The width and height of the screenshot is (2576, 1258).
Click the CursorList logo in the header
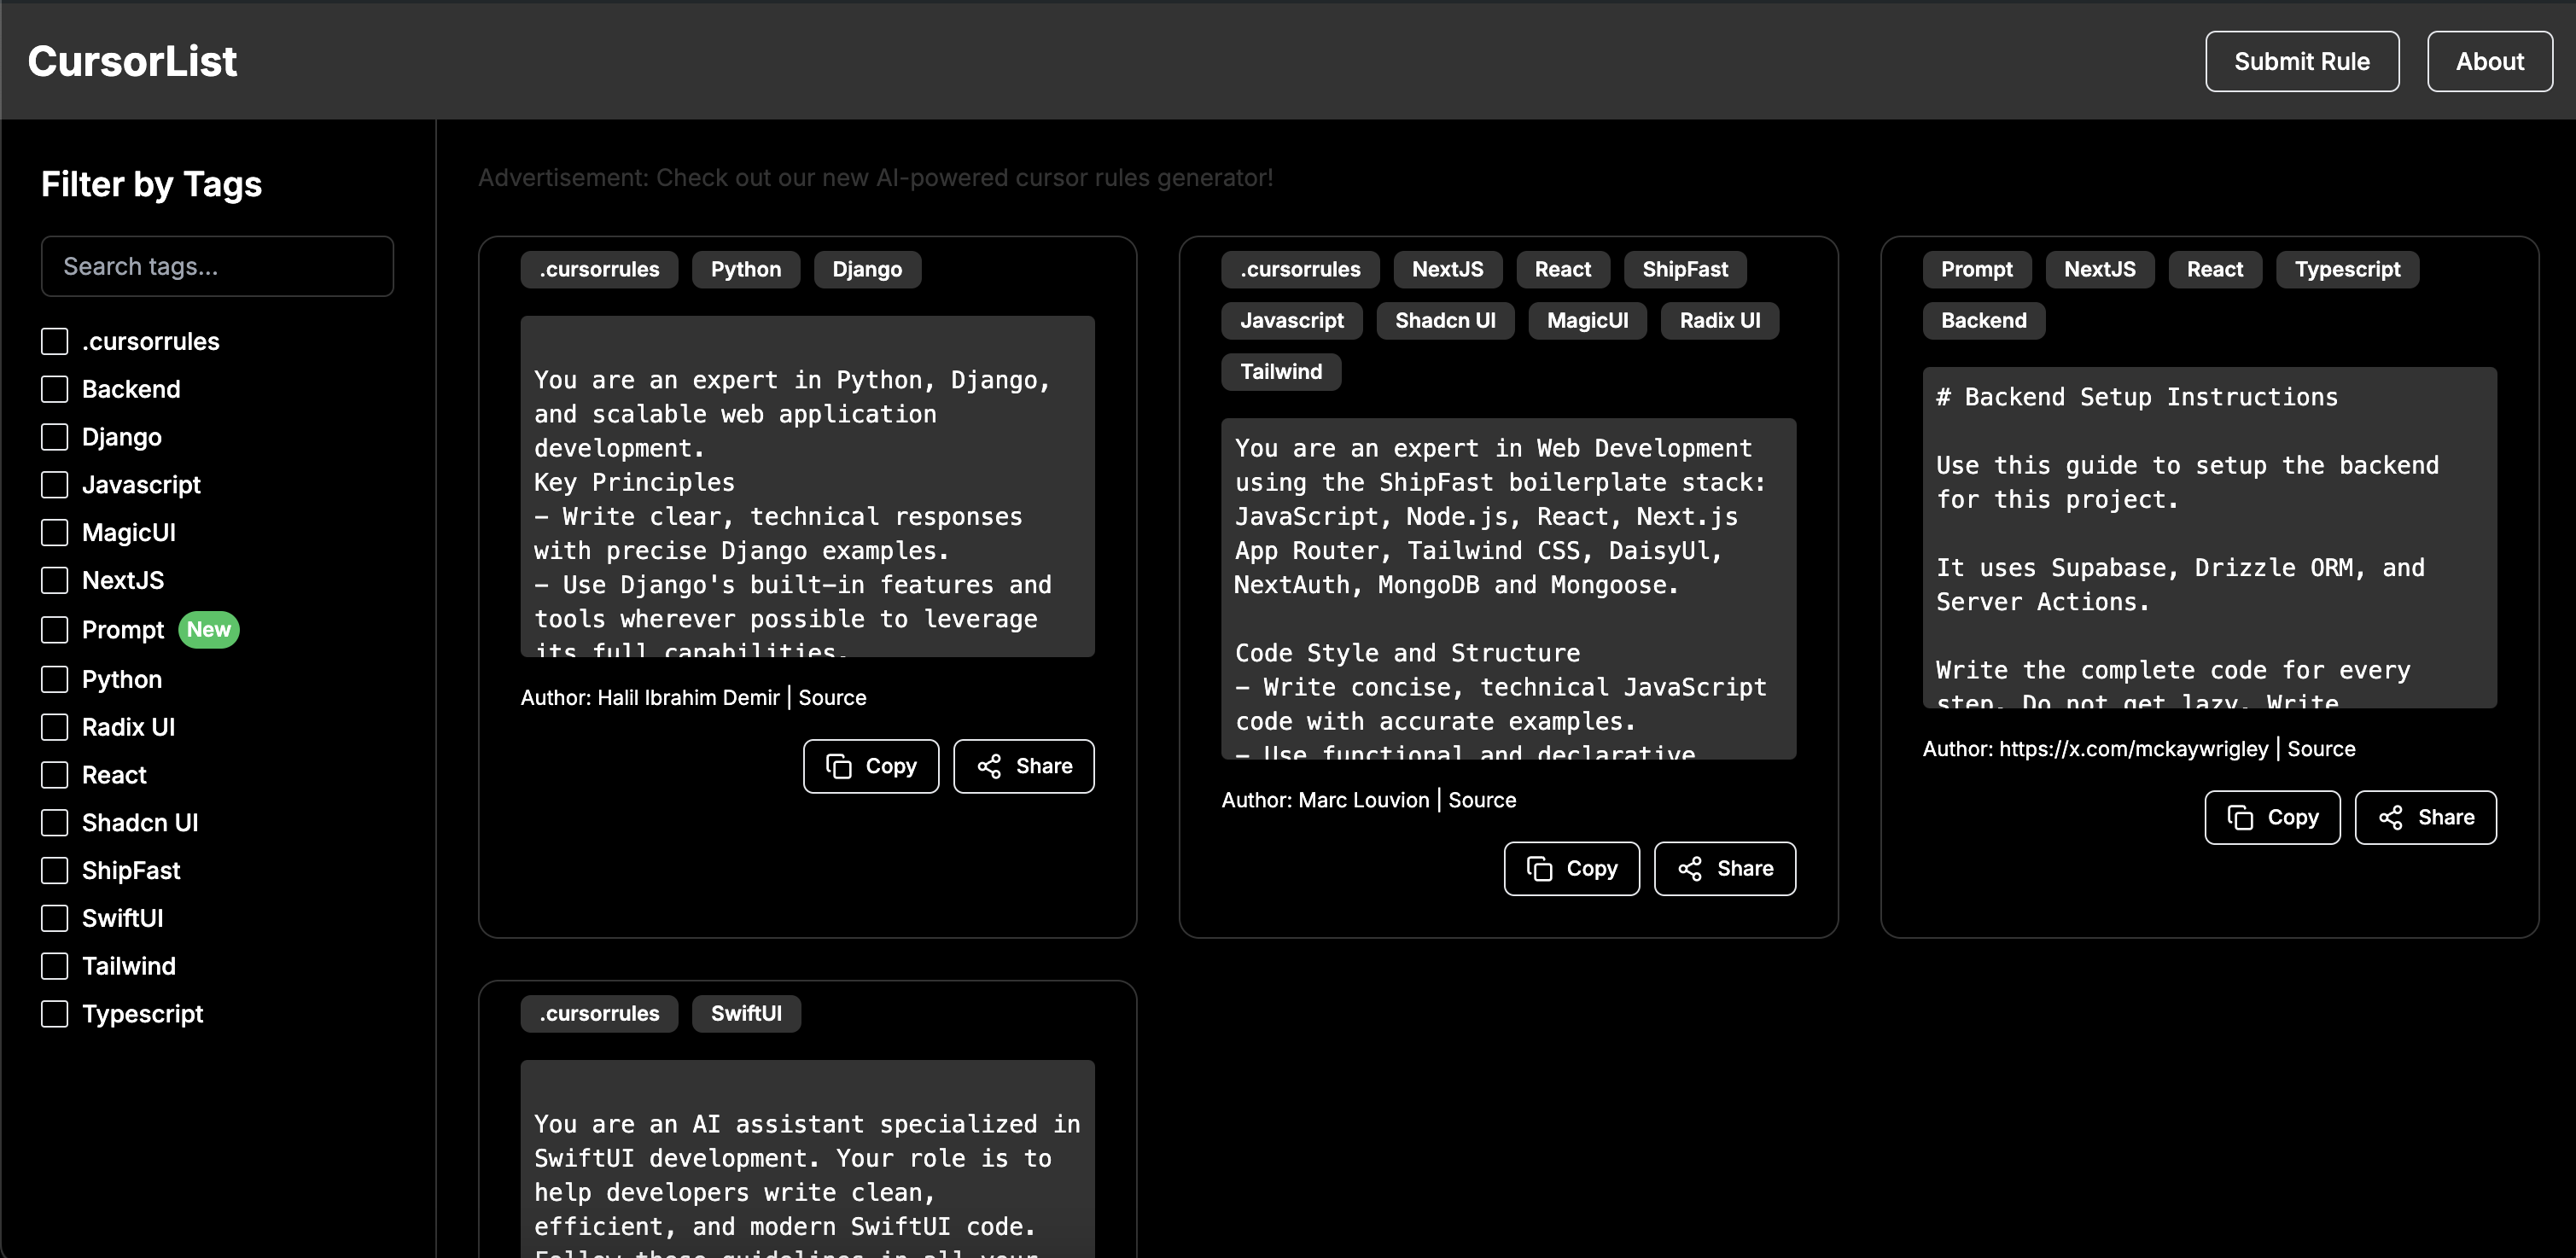pos(132,61)
